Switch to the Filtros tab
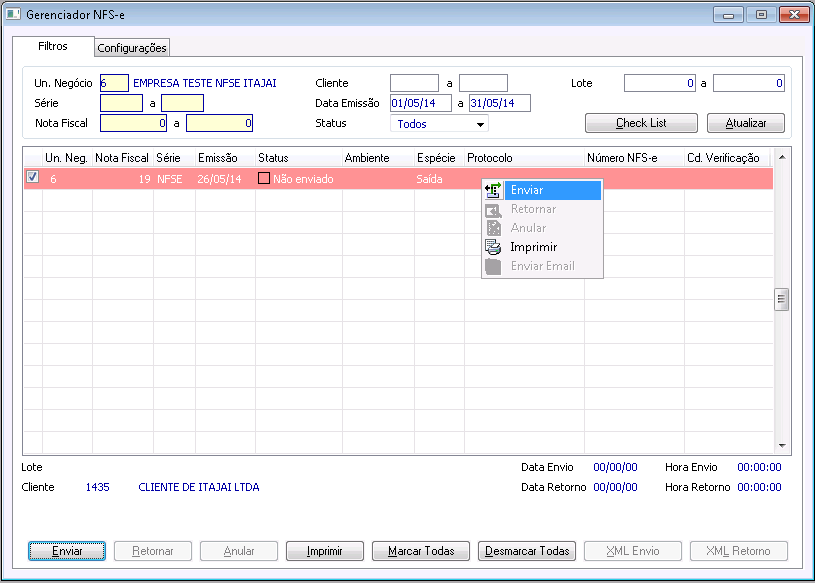This screenshot has height=583, width=815. click(x=53, y=46)
